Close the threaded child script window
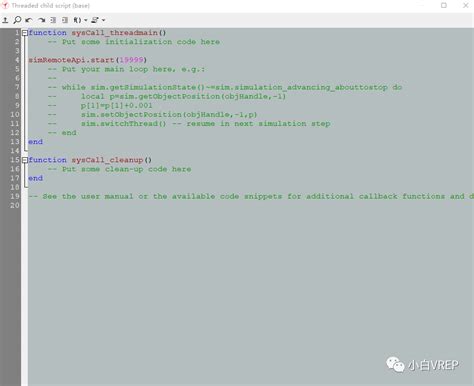474x386 pixels. tap(466, 5)
